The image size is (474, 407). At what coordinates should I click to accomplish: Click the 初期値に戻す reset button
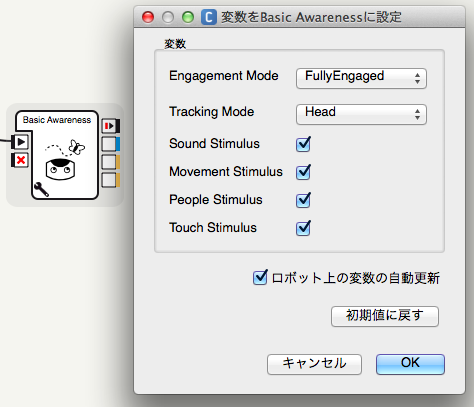[385, 316]
